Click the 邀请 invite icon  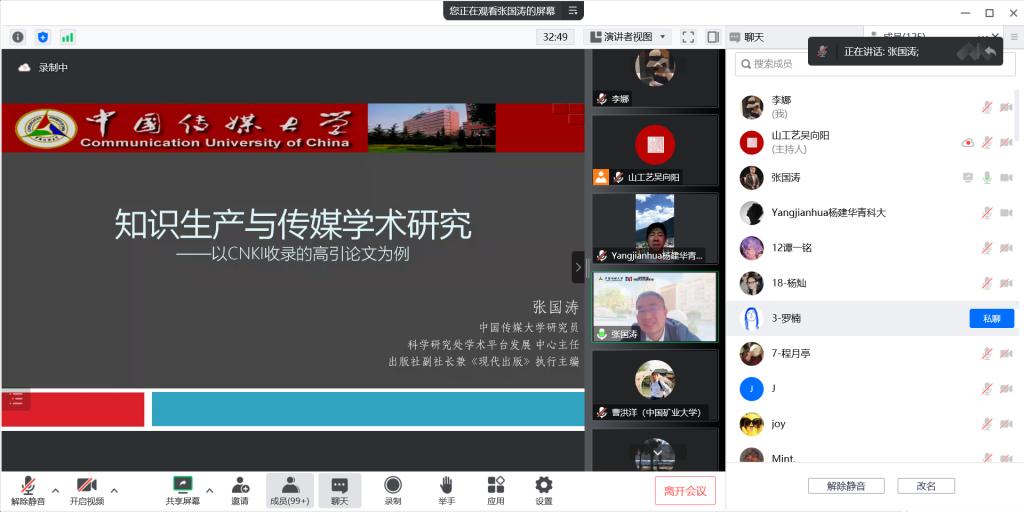point(240,490)
